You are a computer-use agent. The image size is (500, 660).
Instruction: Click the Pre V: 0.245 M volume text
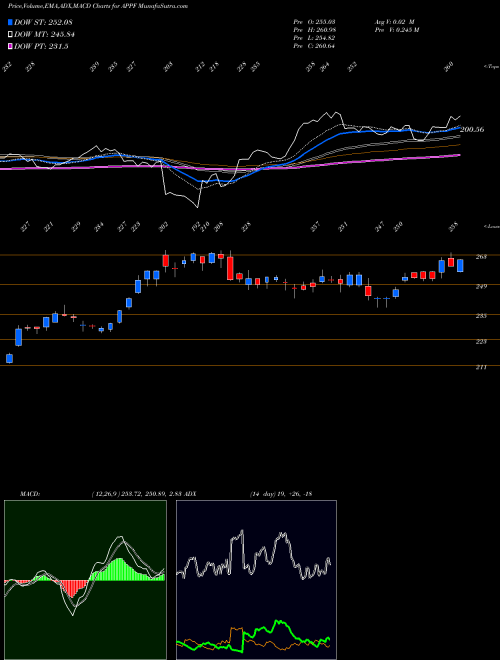click(x=396, y=30)
